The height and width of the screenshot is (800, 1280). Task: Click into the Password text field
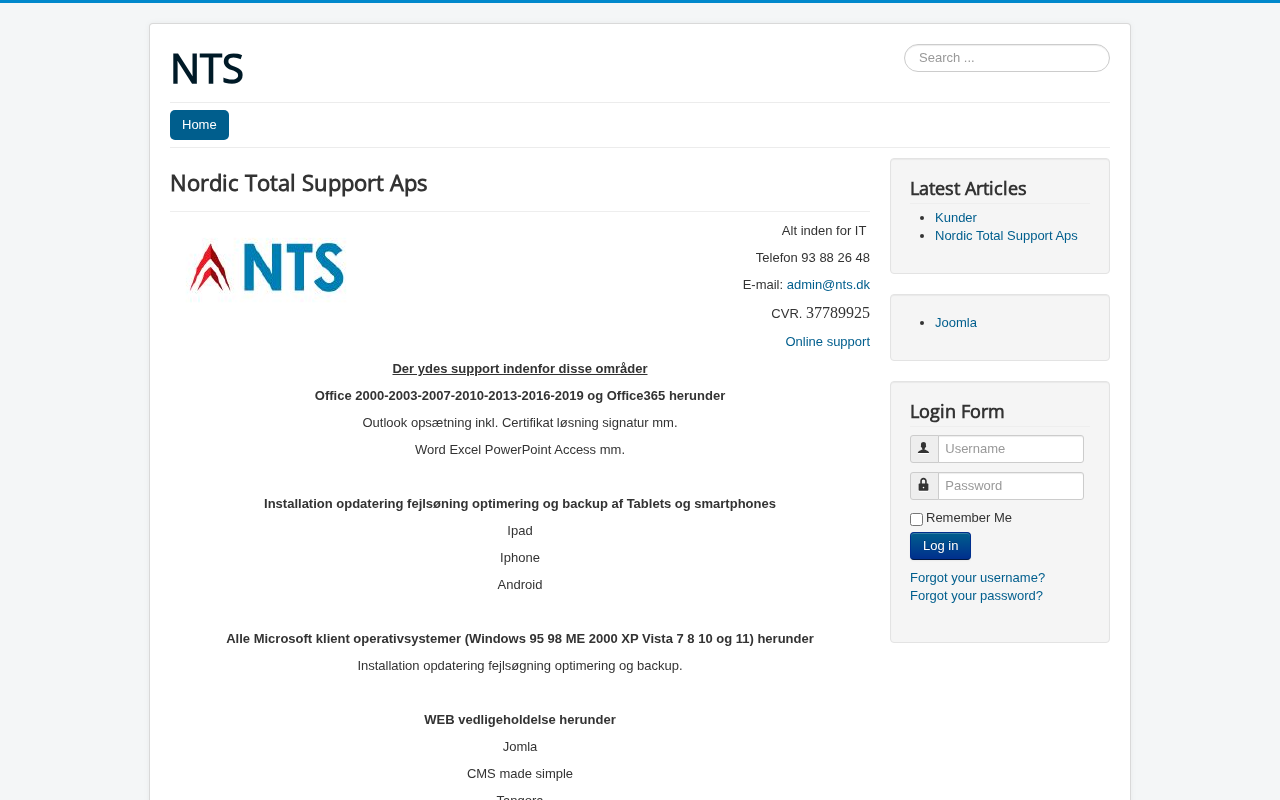[1010, 486]
